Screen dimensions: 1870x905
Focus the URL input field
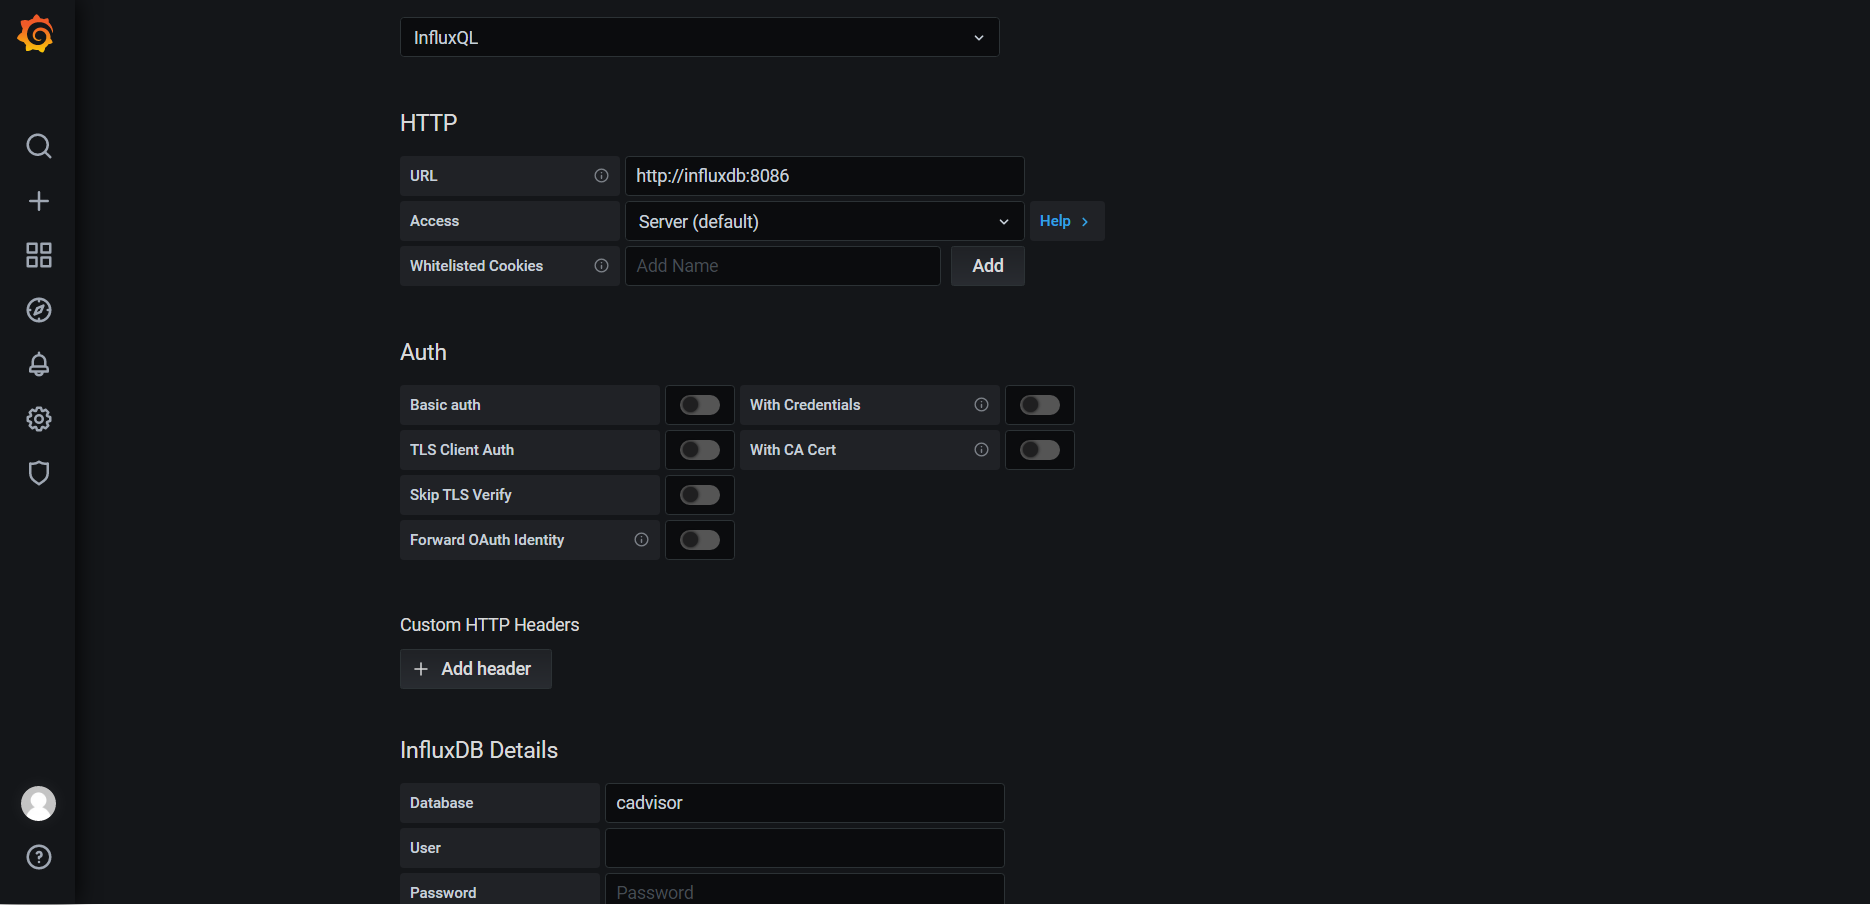coord(825,176)
